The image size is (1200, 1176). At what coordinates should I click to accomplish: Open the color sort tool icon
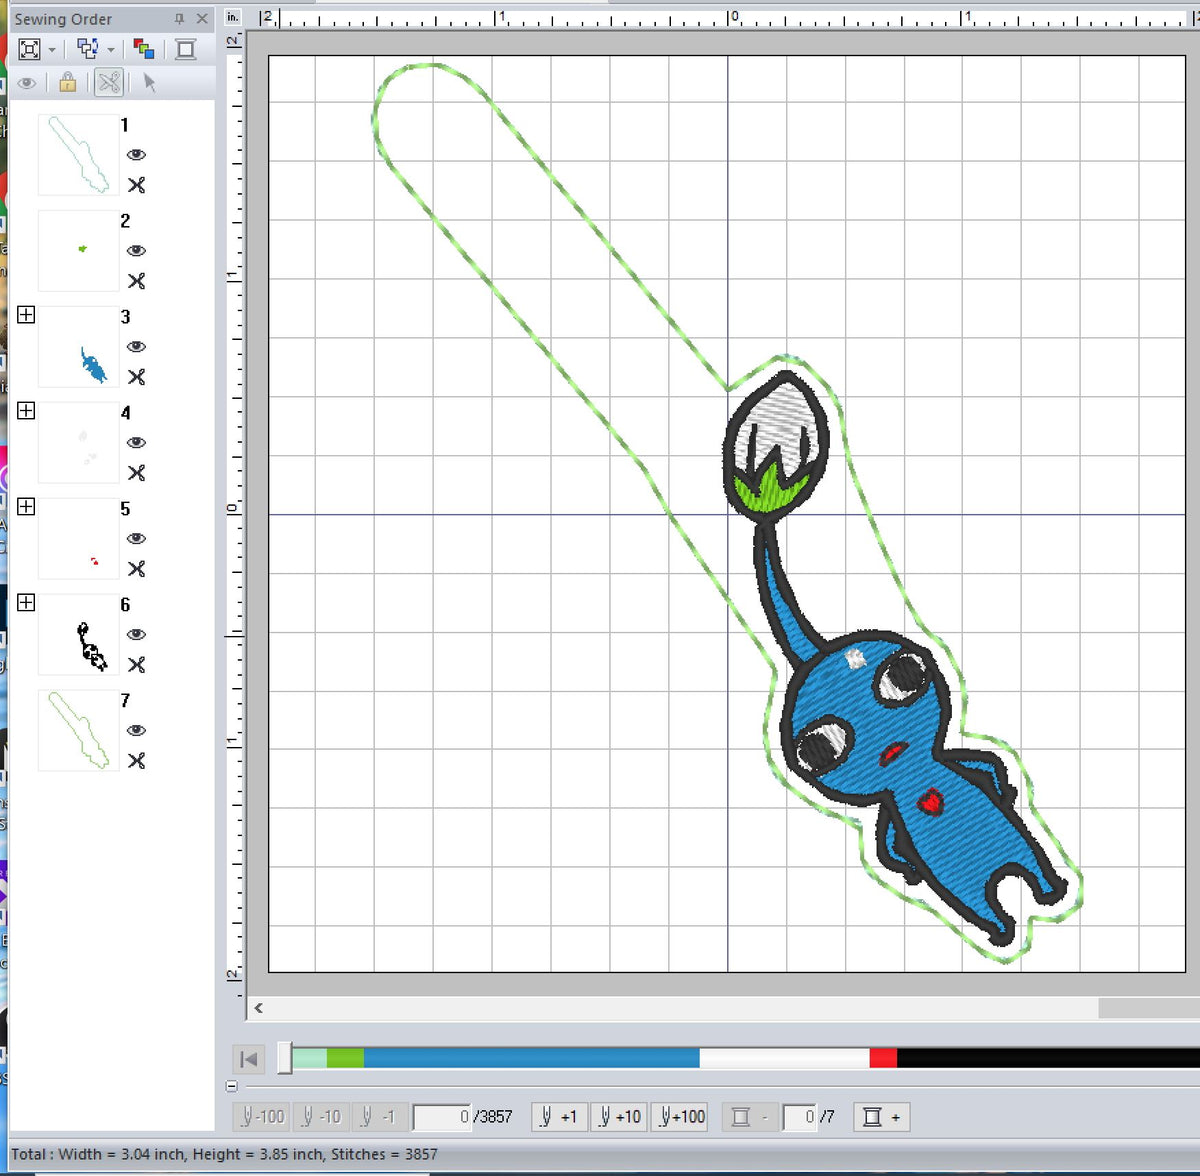tap(143, 48)
